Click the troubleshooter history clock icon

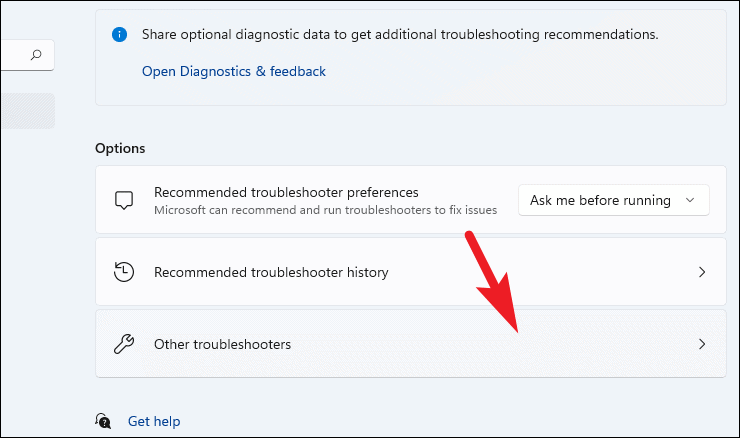124,272
